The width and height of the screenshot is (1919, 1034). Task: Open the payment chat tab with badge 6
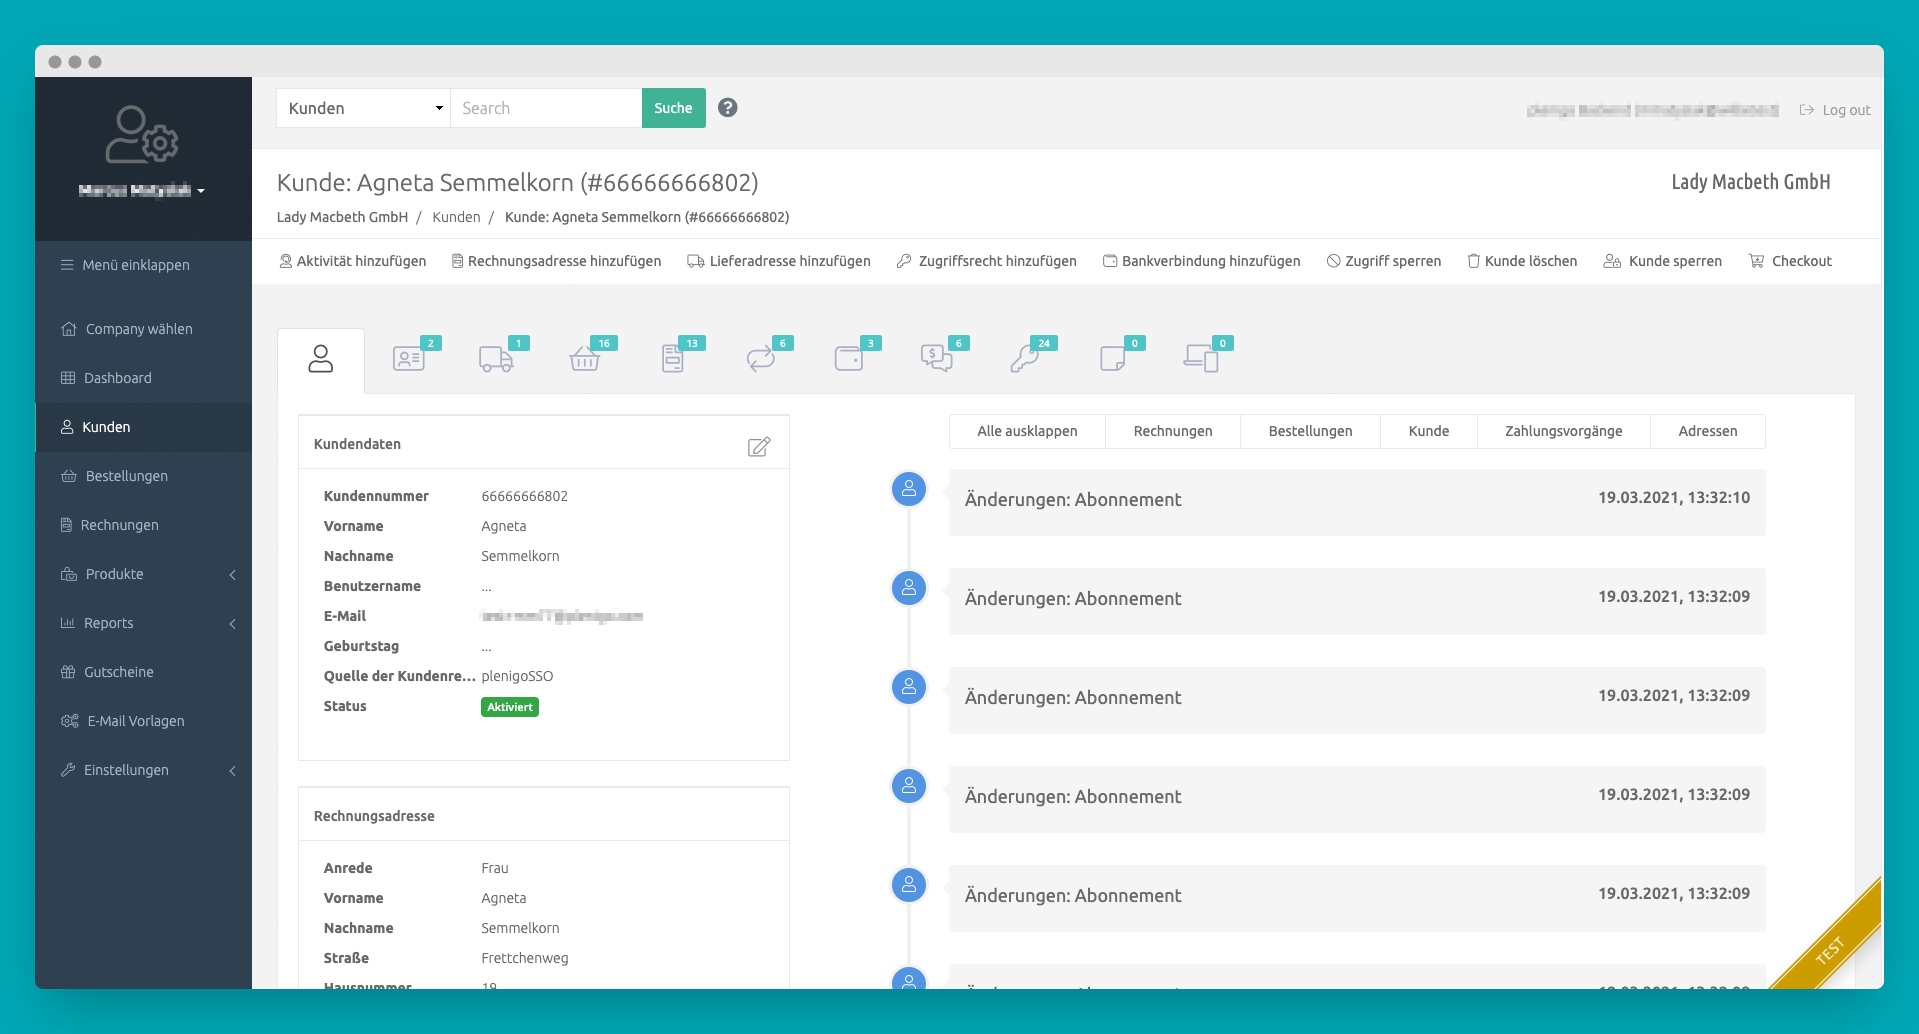click(937, 358)
